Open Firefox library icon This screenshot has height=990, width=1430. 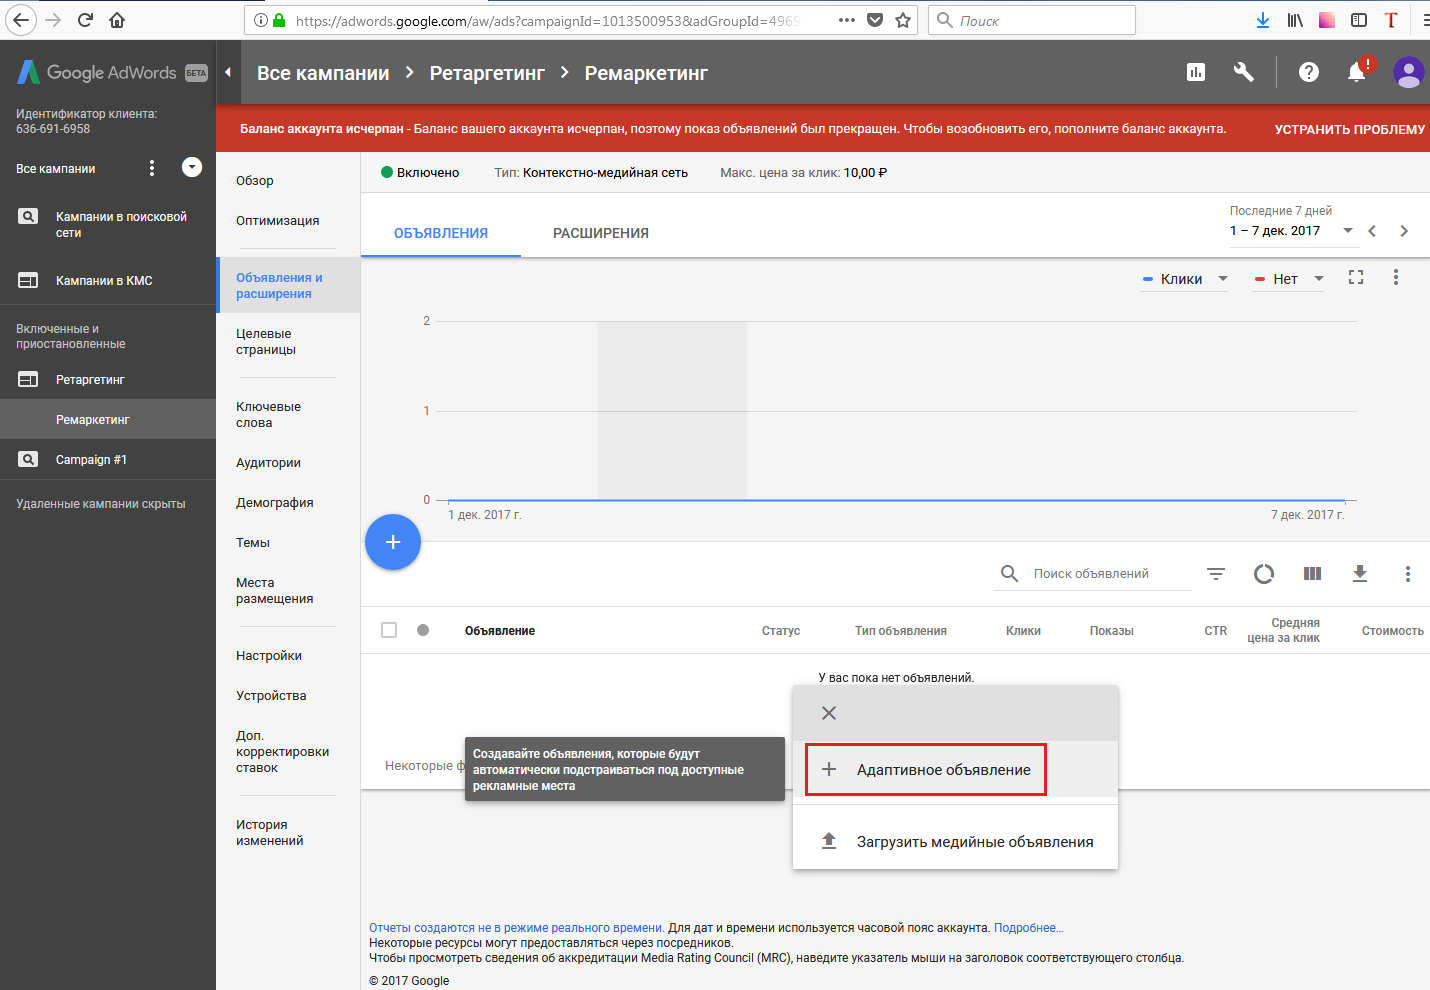pos(1295,20)
